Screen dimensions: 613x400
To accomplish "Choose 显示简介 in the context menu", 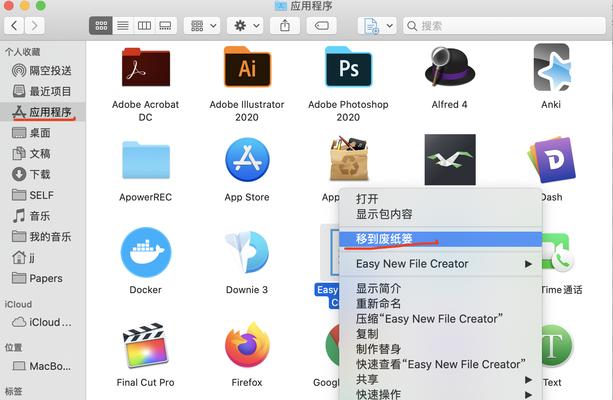I will (440, 289).
